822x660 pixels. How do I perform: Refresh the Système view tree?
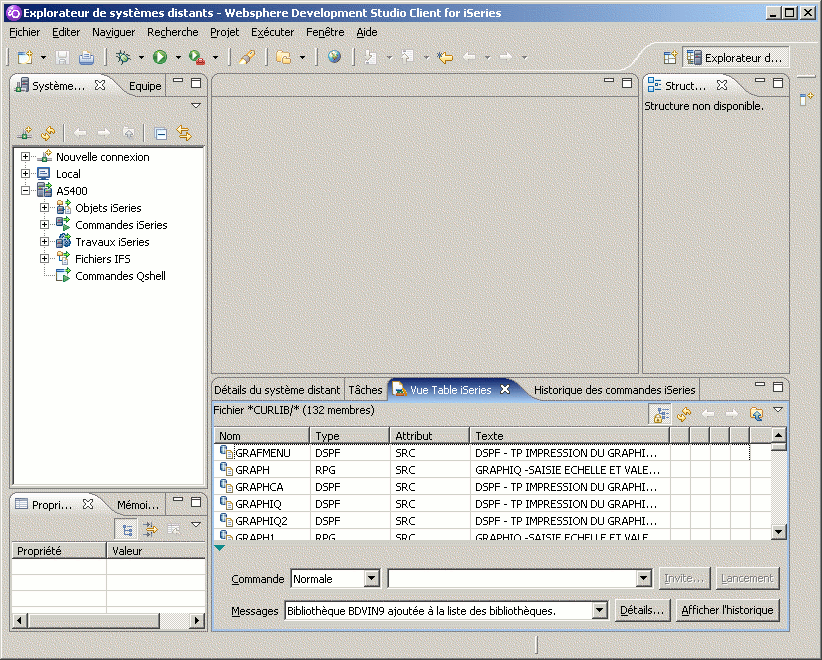(48, 133)
